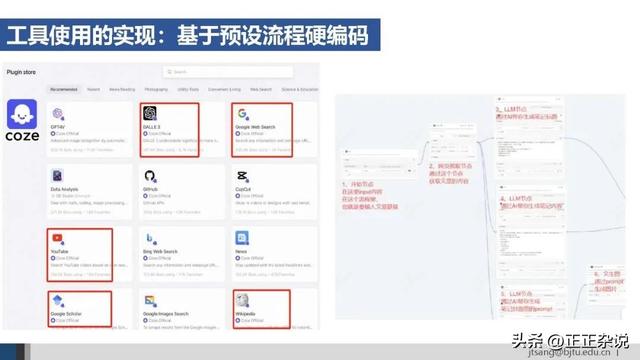Open the 'Bing Web Search' title
Viewport: 640px width, 360px height.
(x=160, y=251)
